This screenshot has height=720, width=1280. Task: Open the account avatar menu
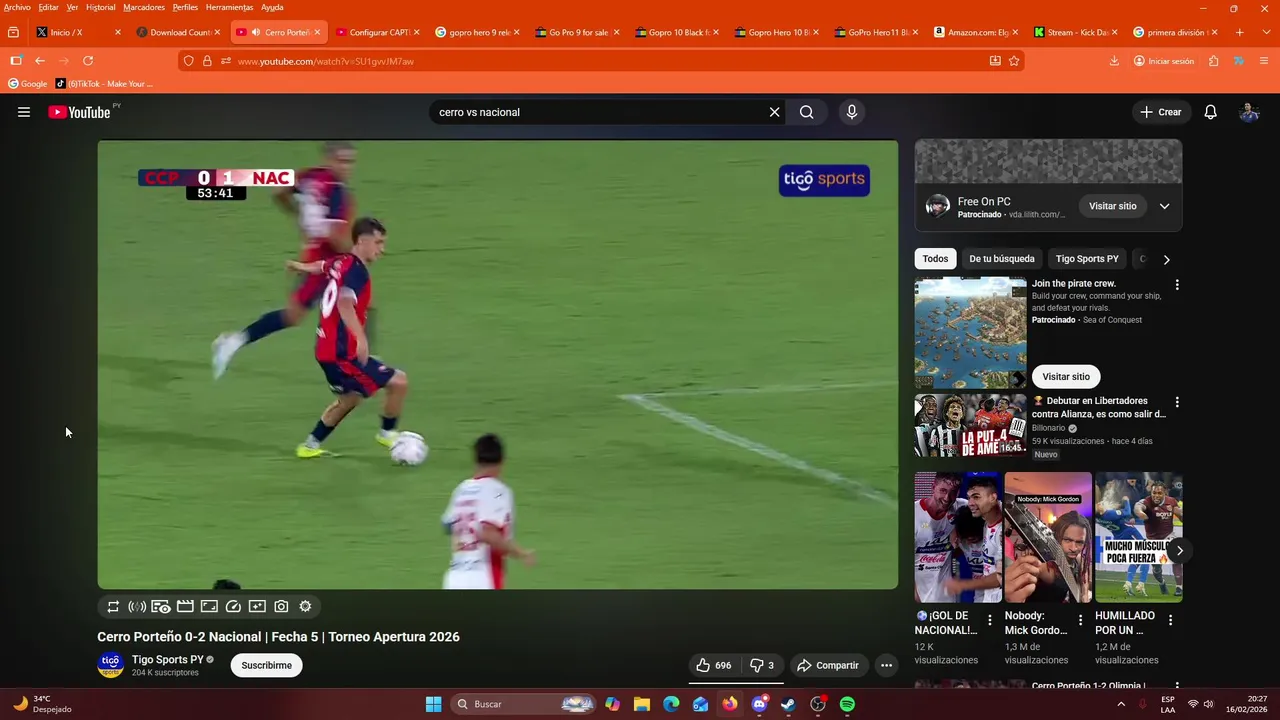[1249, 112]
